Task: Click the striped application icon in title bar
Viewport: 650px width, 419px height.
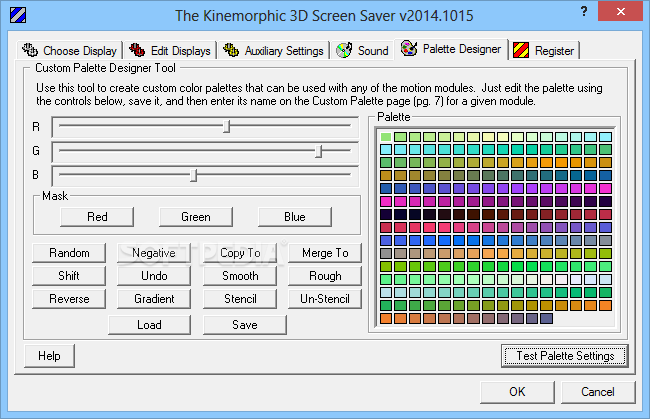Action: point(18,15)
